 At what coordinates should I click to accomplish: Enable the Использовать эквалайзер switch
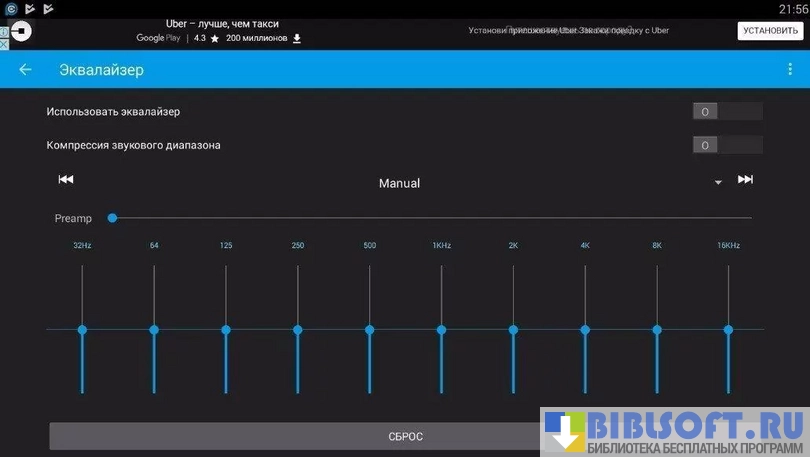coord(727,111)
